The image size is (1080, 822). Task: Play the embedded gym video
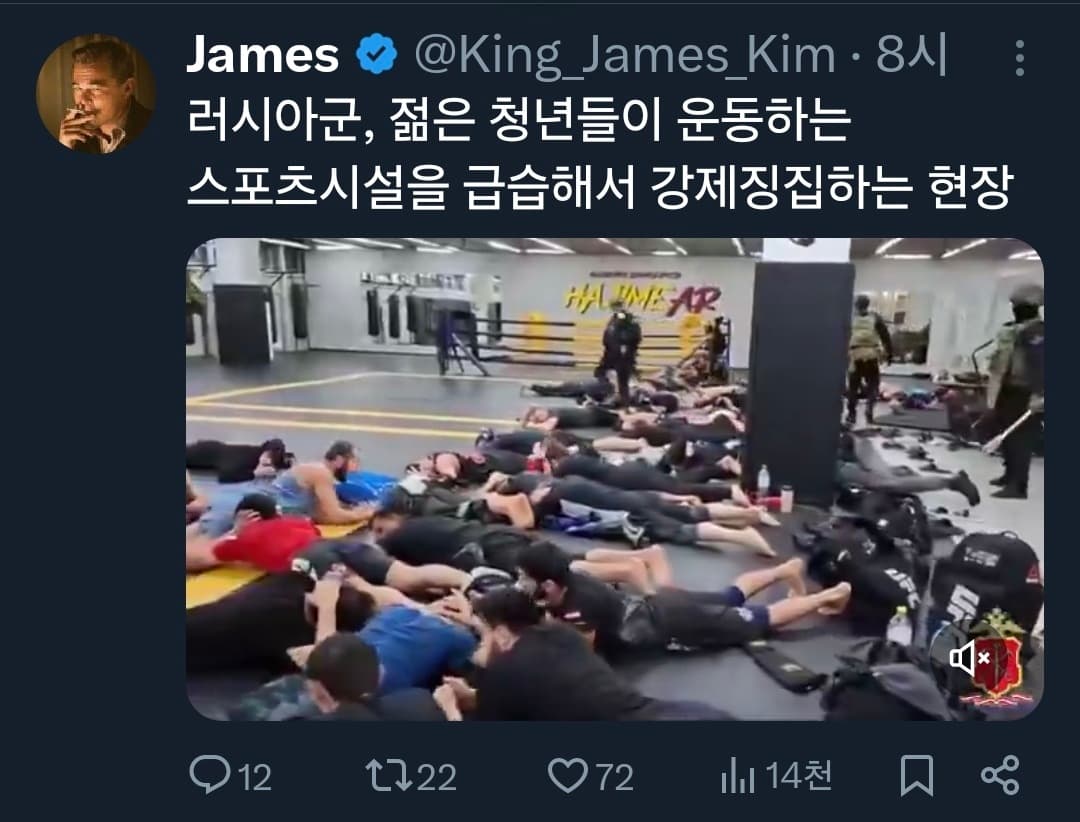(615, 479)
